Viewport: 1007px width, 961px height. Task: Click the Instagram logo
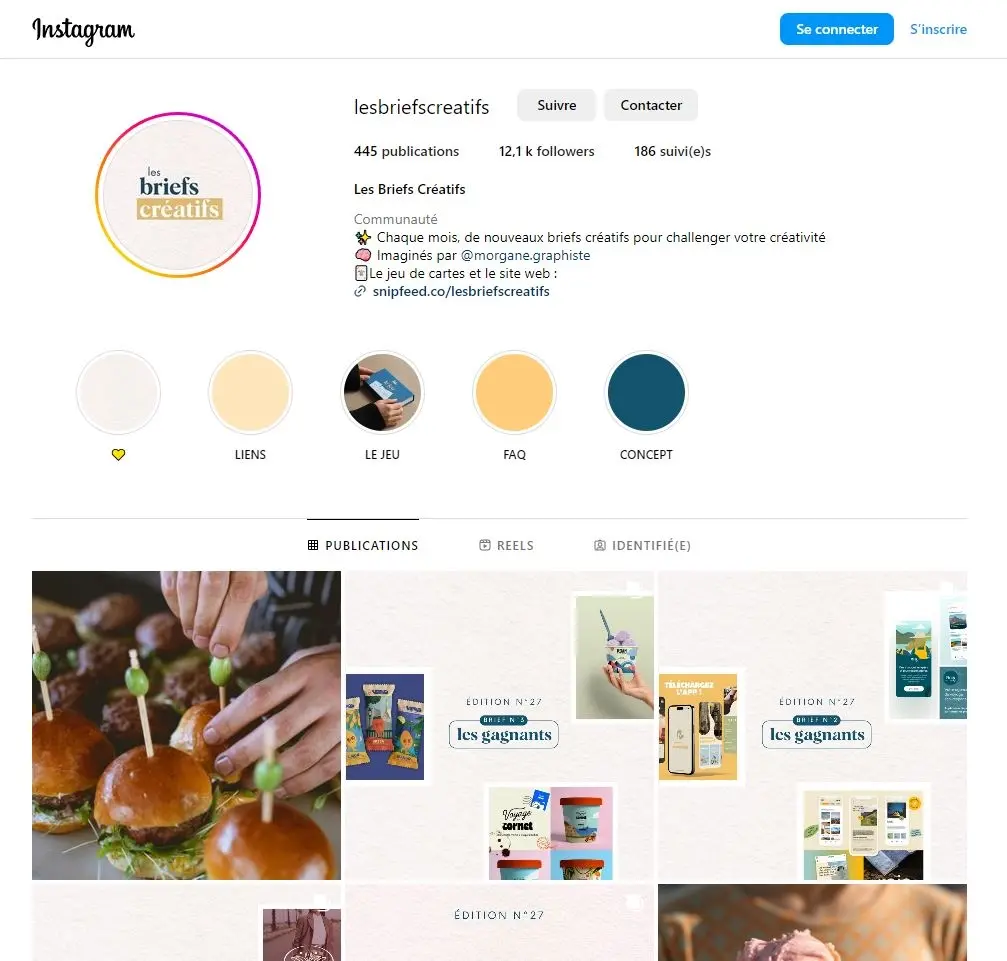point(83,30)
